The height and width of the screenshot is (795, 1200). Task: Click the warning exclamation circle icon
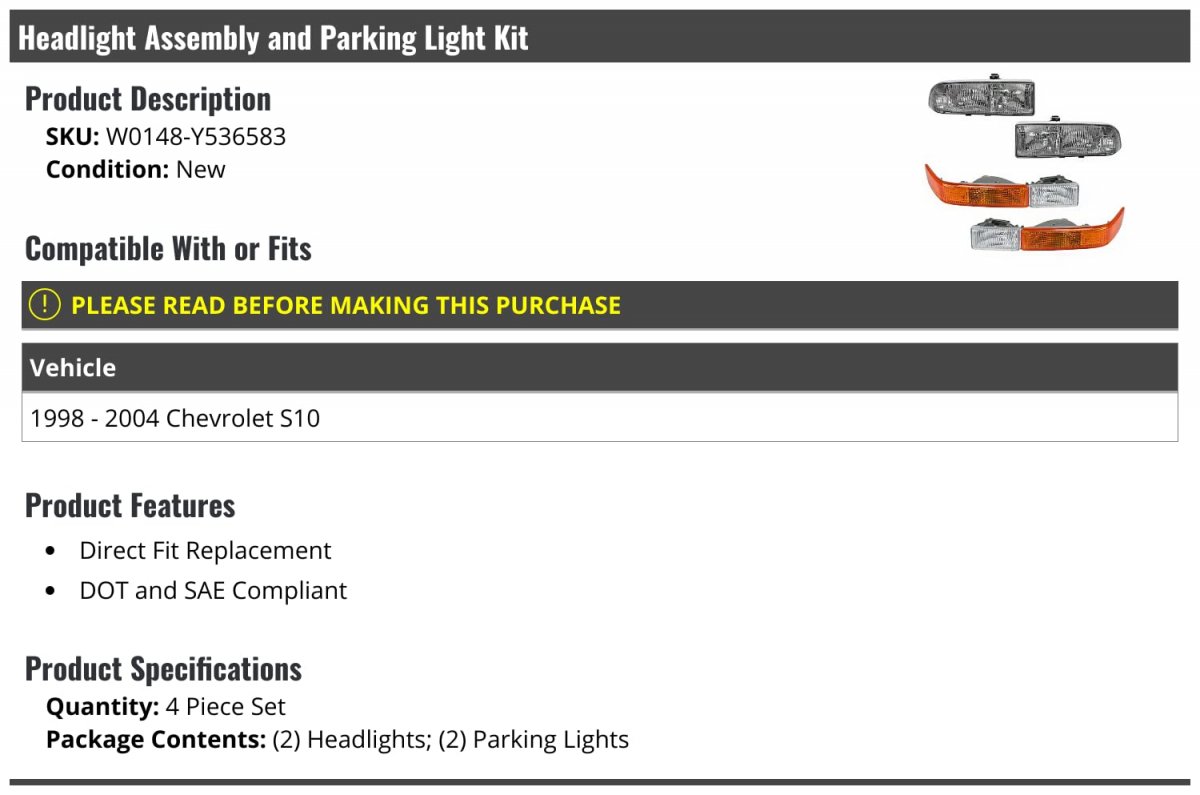coord(44,305)
